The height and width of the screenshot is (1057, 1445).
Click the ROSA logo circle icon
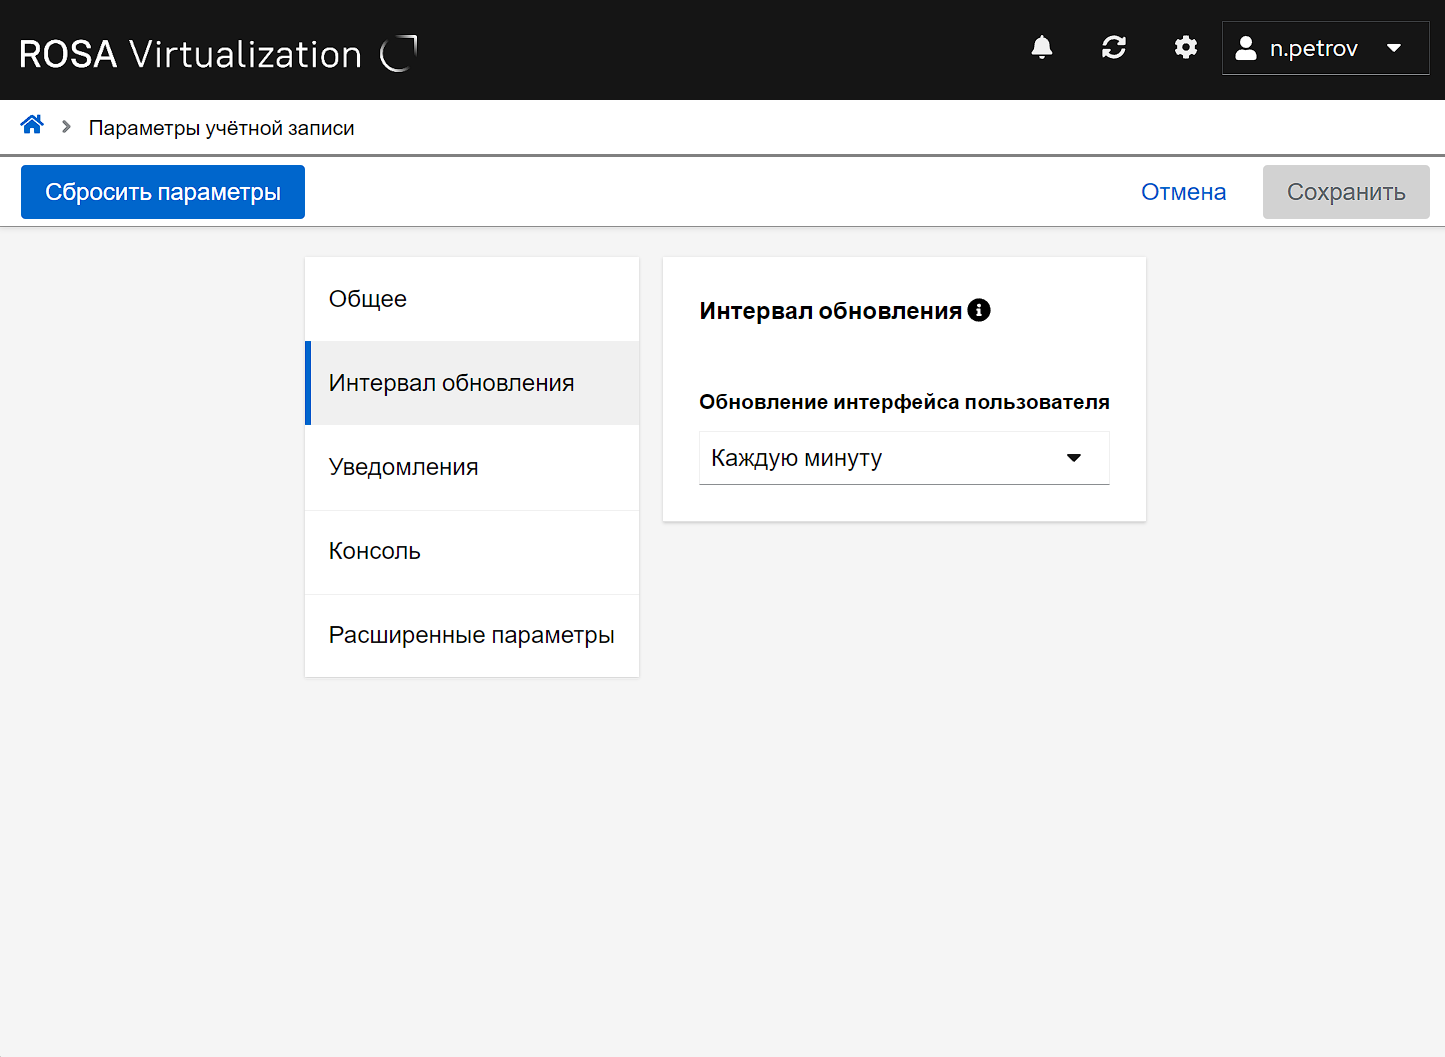pos(398,53)
